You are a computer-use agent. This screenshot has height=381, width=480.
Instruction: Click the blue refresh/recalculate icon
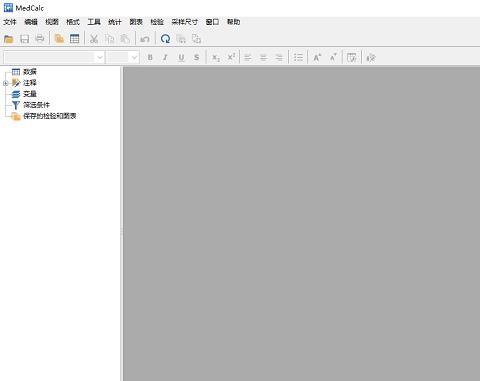click(165, 39)
